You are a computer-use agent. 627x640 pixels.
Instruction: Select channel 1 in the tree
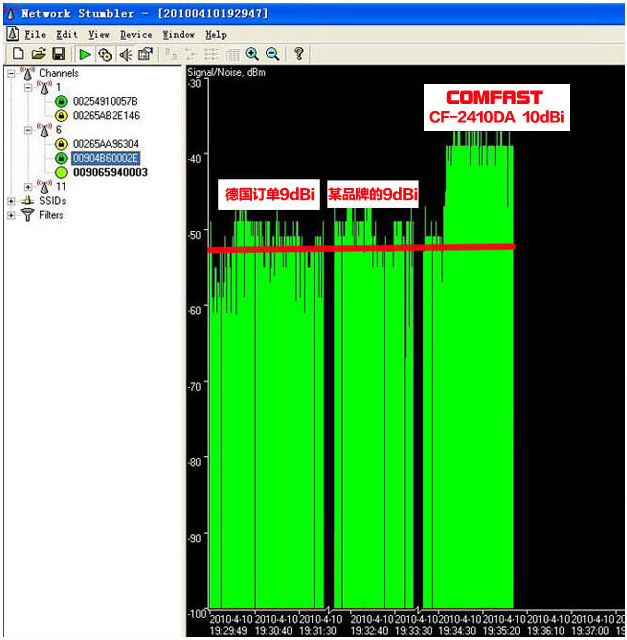(58, 87)
